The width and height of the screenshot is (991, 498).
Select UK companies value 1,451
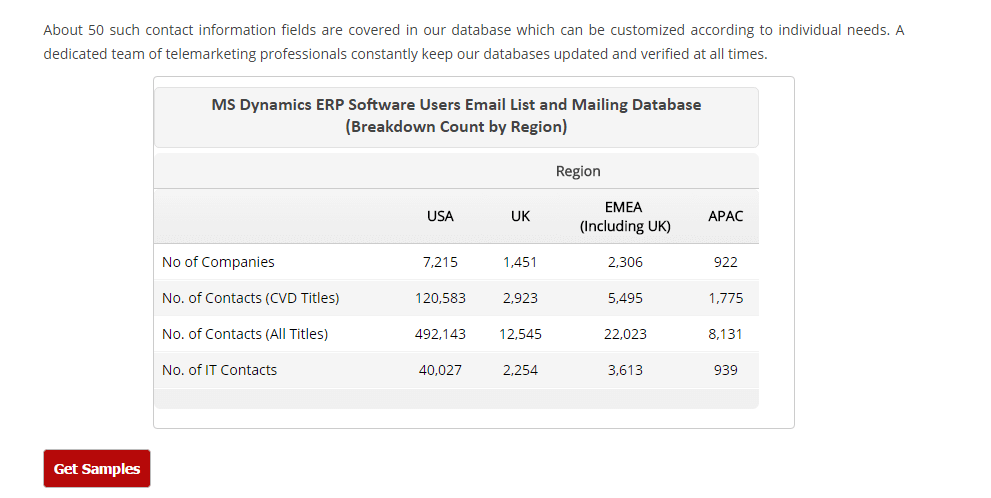pos(520,262)
